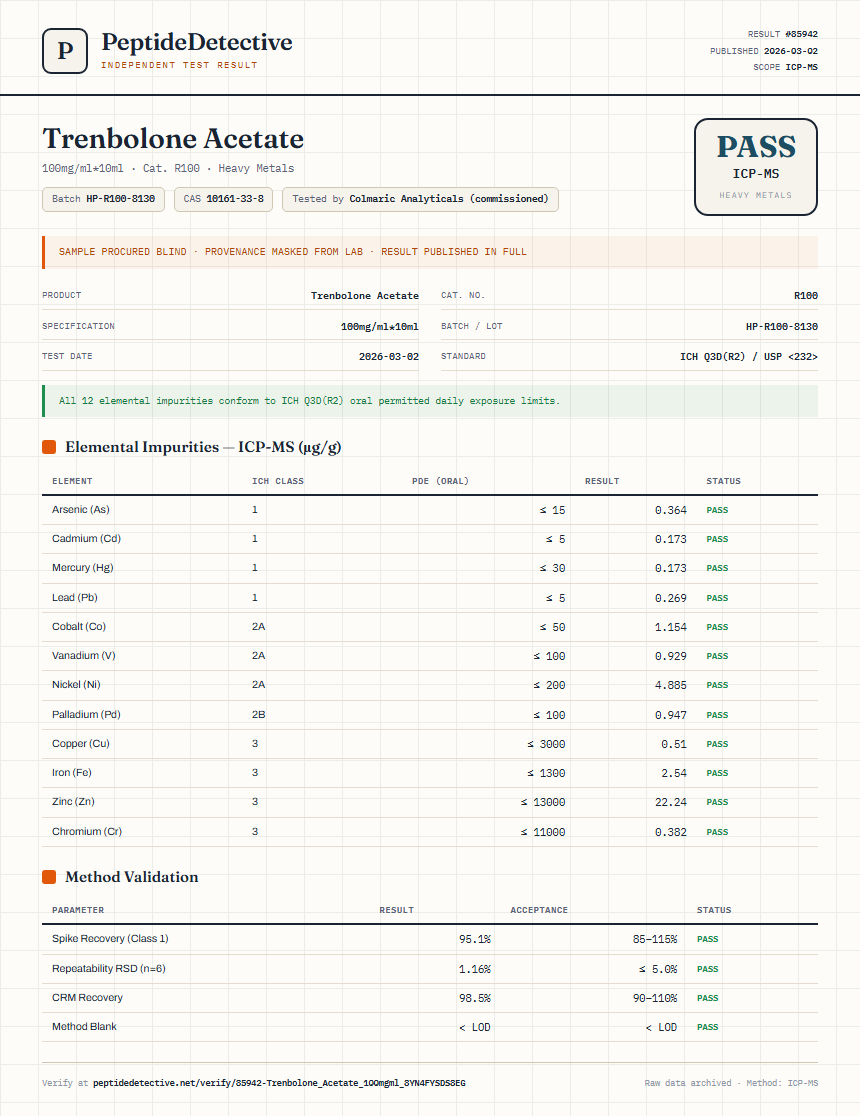Click the Arsenic (As) row label

pos(80,510)
